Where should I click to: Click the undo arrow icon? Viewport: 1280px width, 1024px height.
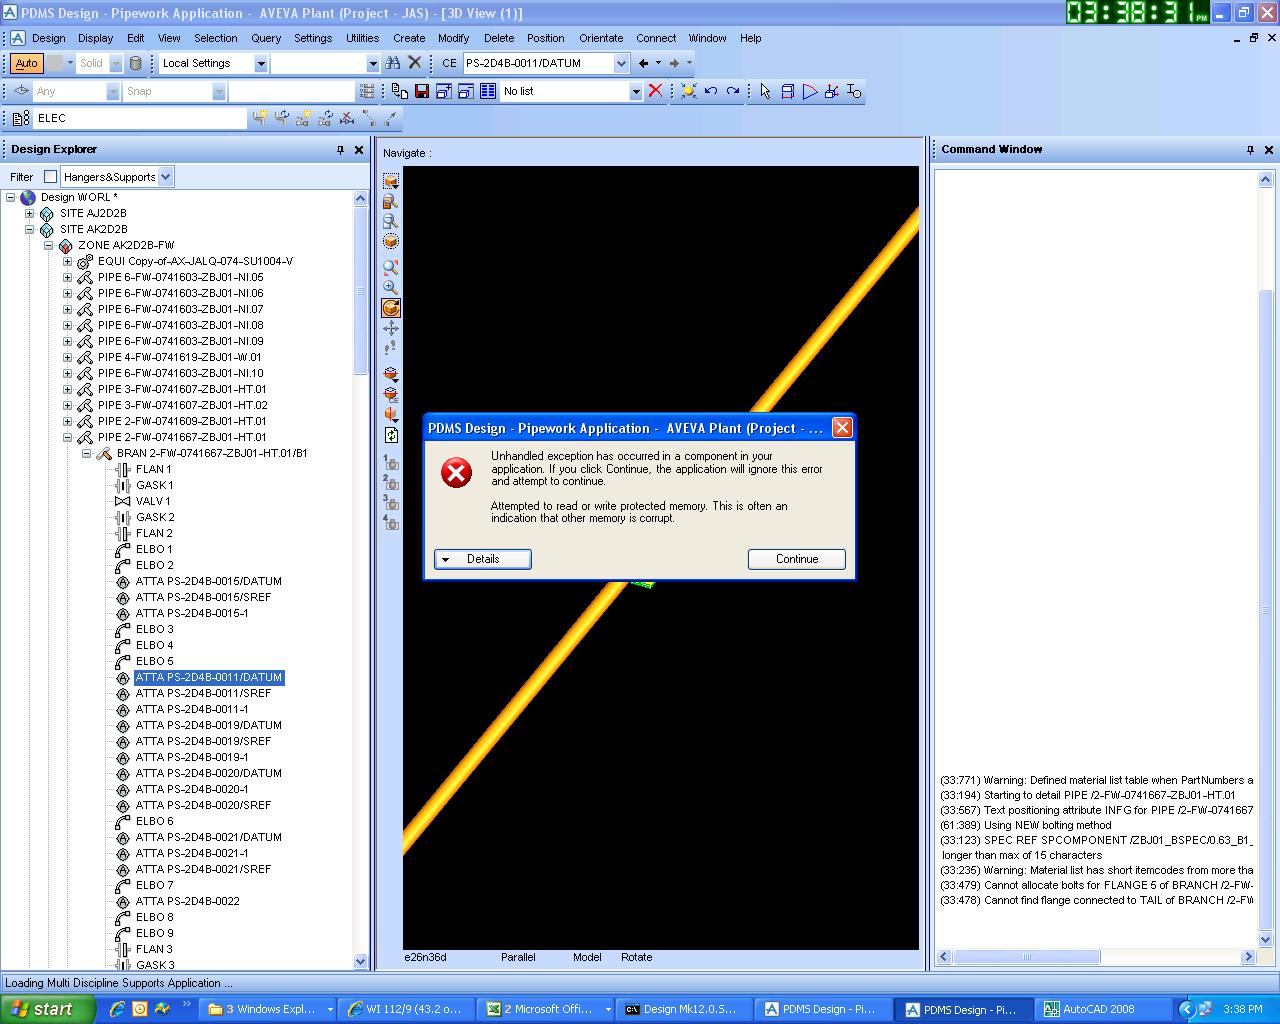click(x=711, y=91)
